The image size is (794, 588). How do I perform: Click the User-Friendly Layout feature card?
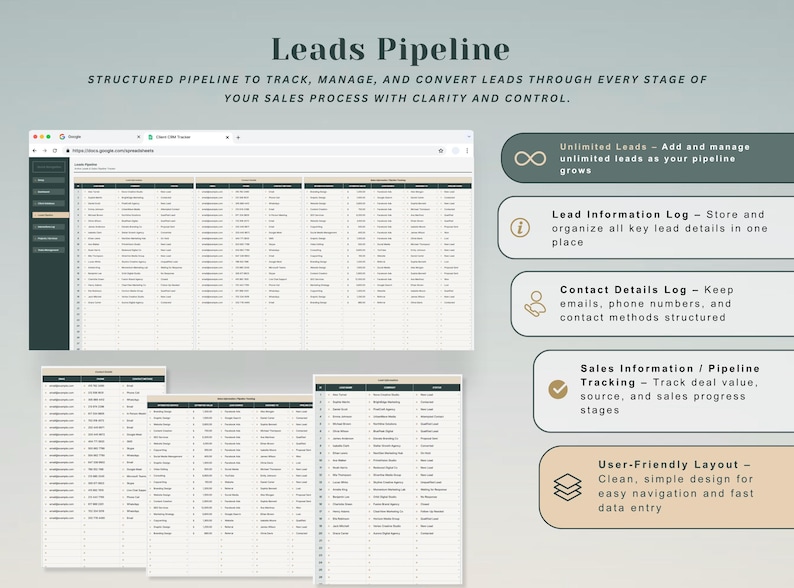[x=666, y=487]
